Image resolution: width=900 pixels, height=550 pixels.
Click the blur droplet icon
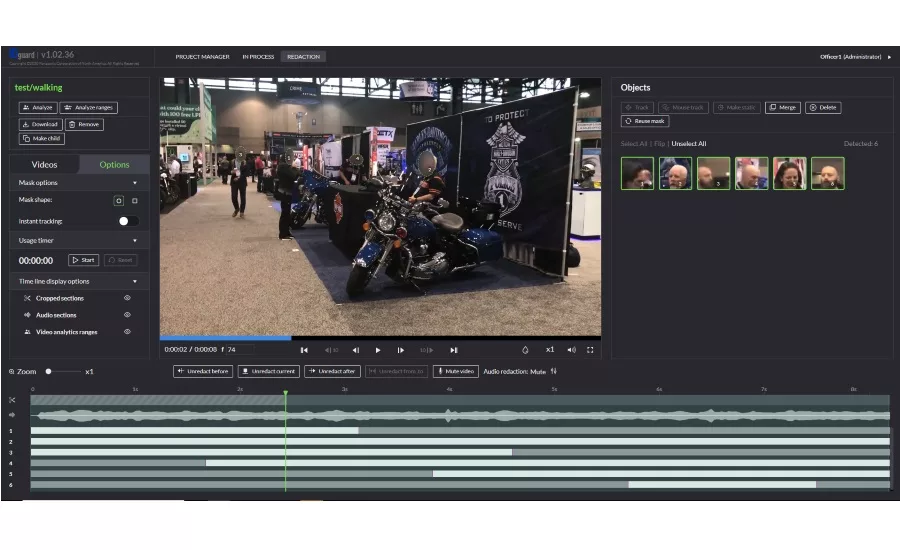click(x=525, y=350)
